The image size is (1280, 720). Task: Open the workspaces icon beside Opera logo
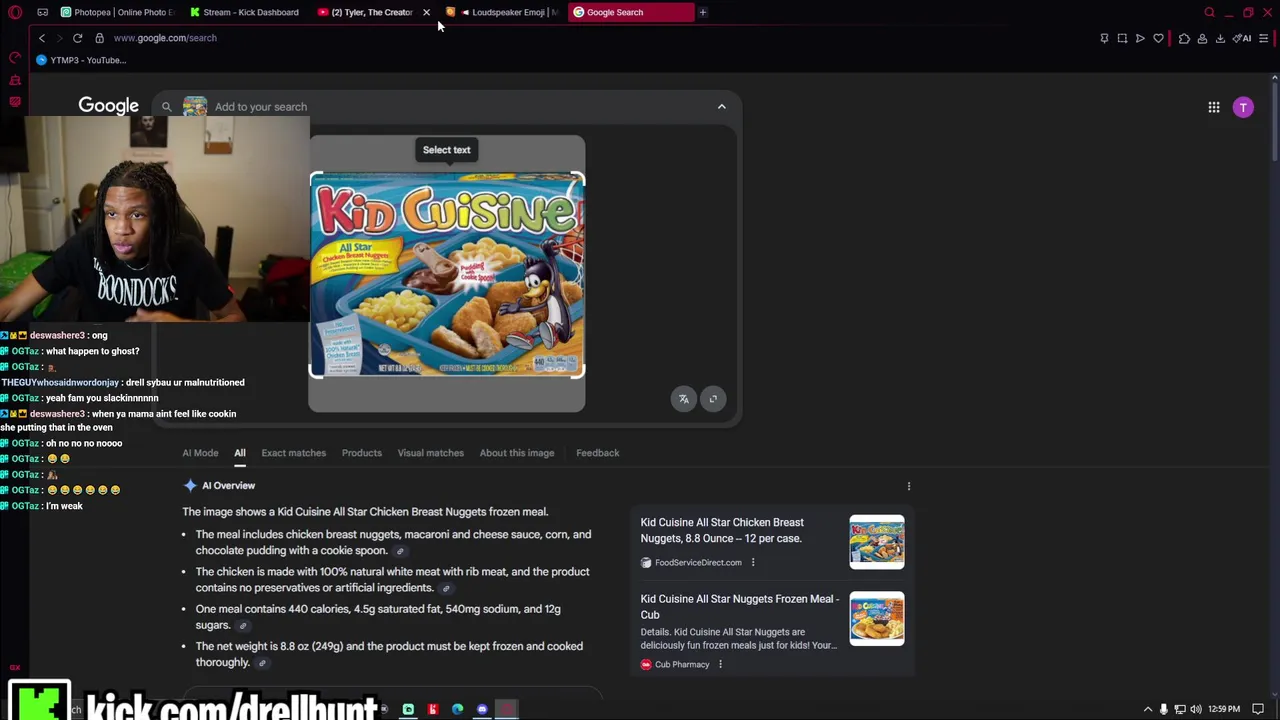coord(42,12)
